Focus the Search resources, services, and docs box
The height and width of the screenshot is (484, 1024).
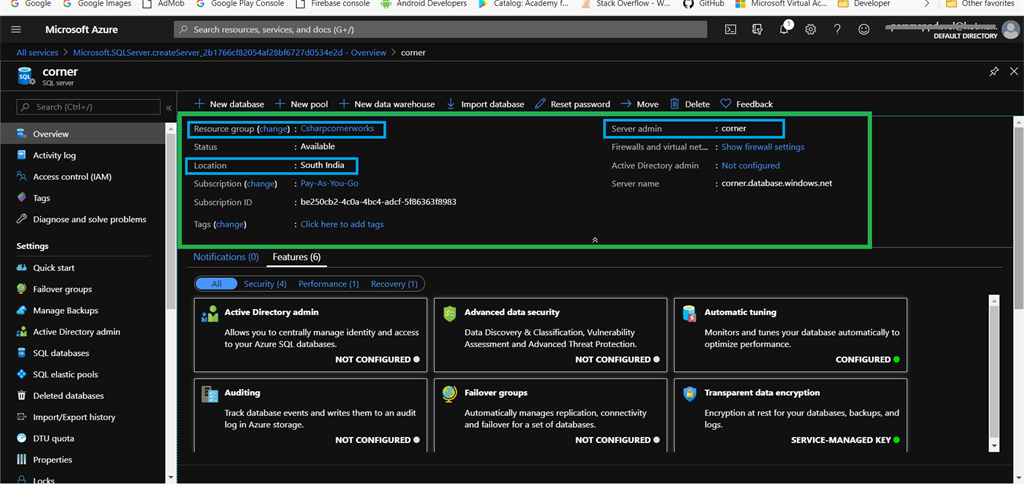(440, 29)
